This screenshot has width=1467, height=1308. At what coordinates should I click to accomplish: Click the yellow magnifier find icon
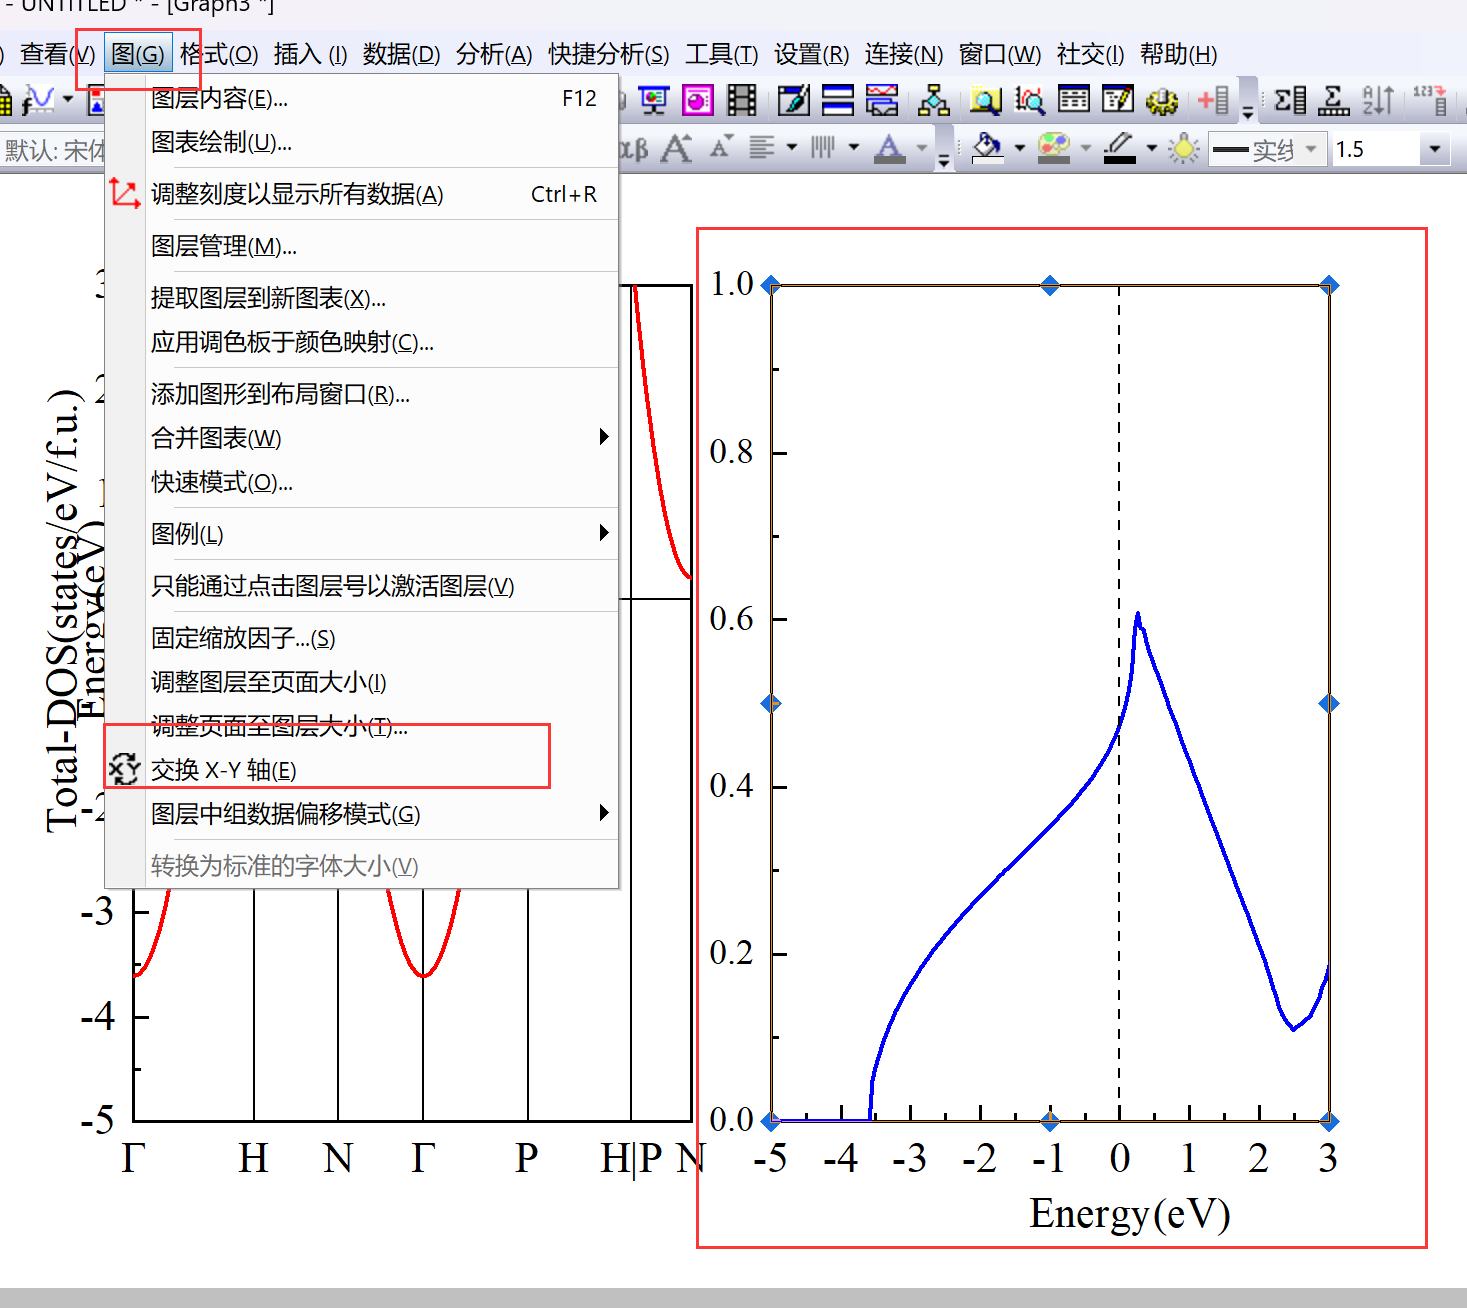(x=985, y=100)
